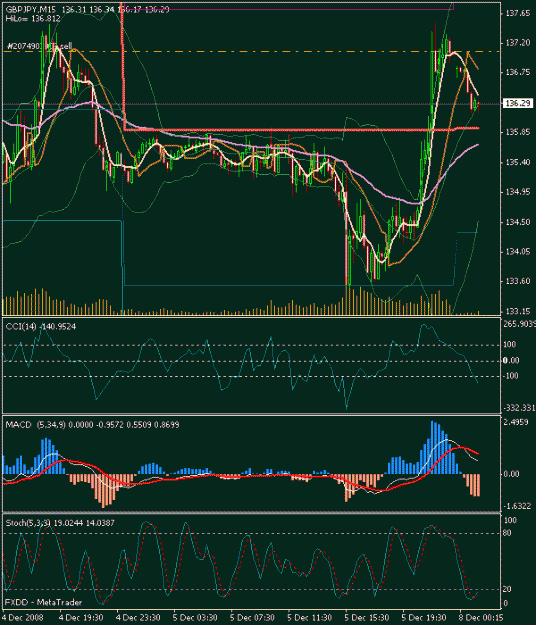The height and width of the screenshot is (625, 536).
Task: Click the 5 Dec 11:30 time label
Action: point(309,617)
